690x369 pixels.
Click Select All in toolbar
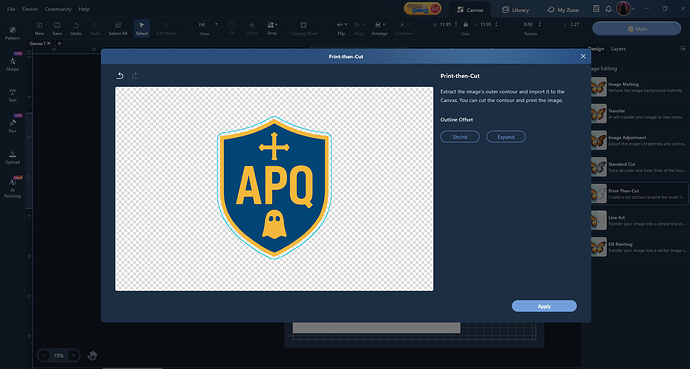pos(118,29)
